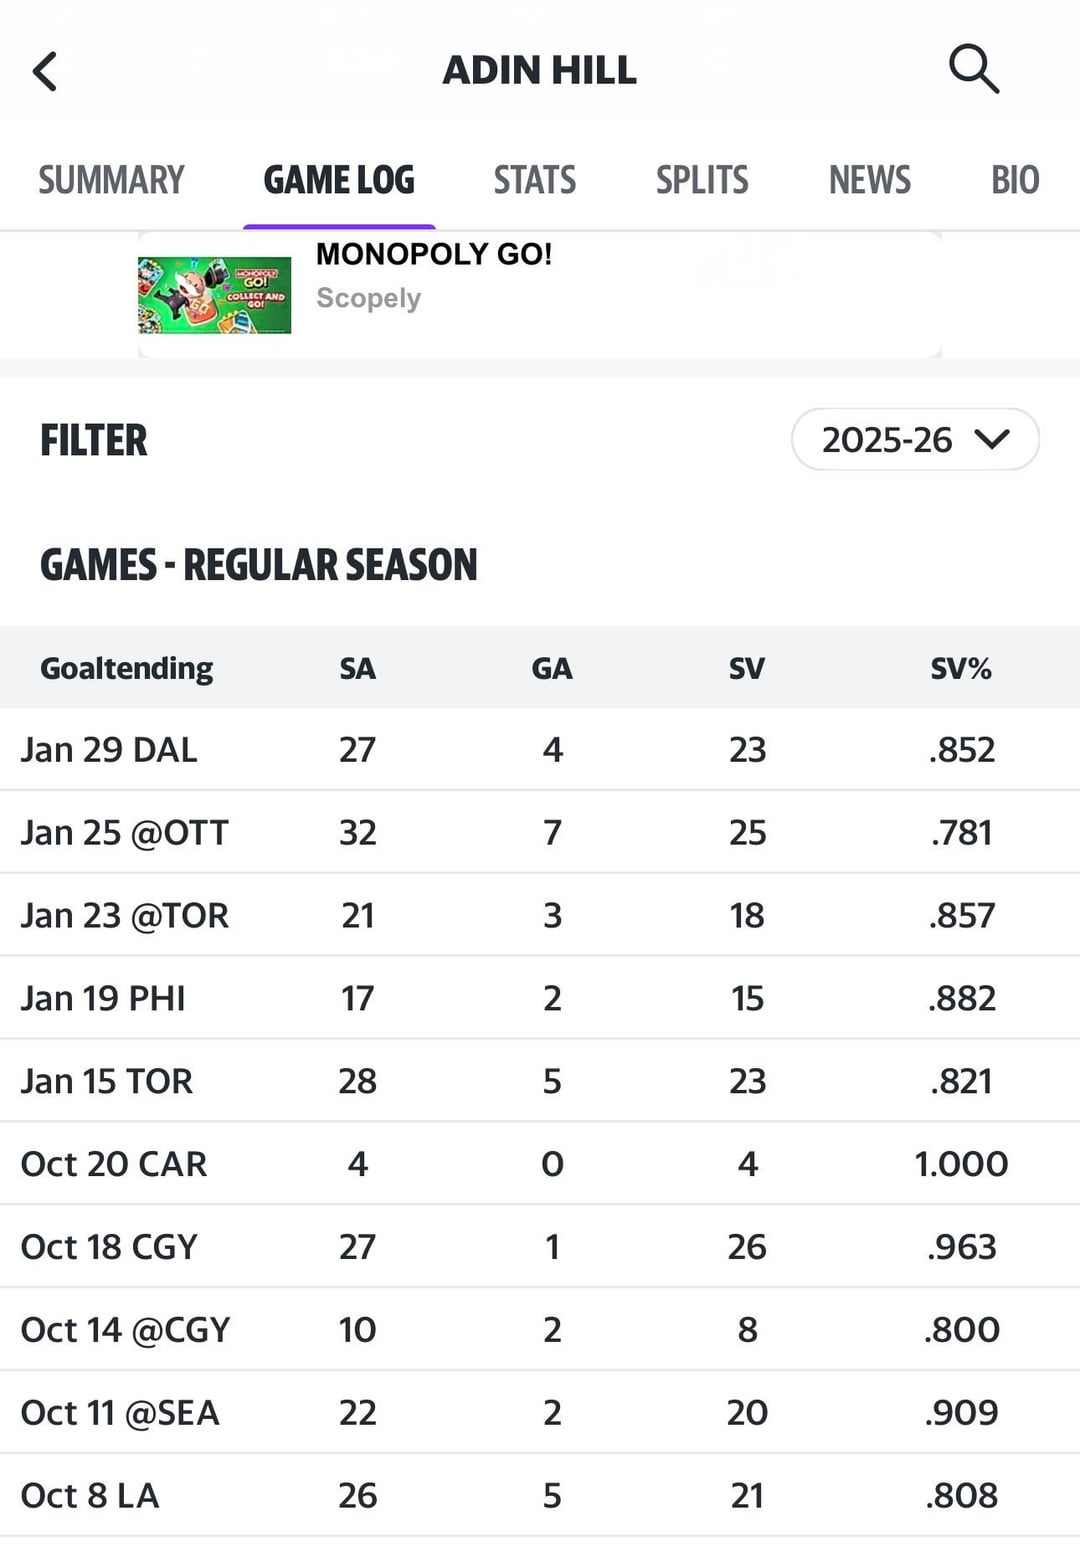Switch to the Splits tab
1080x1552 pixels.
pos(702,180)
